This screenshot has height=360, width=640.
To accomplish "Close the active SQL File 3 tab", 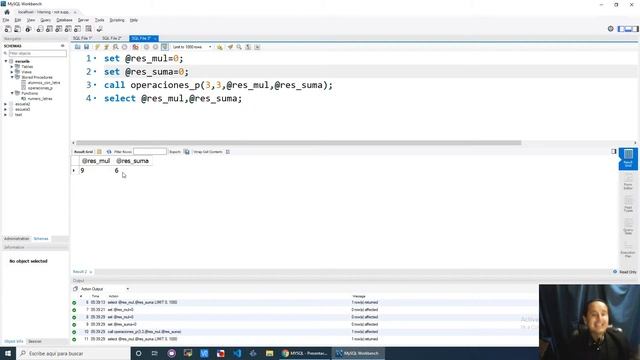I will [156, 38].
